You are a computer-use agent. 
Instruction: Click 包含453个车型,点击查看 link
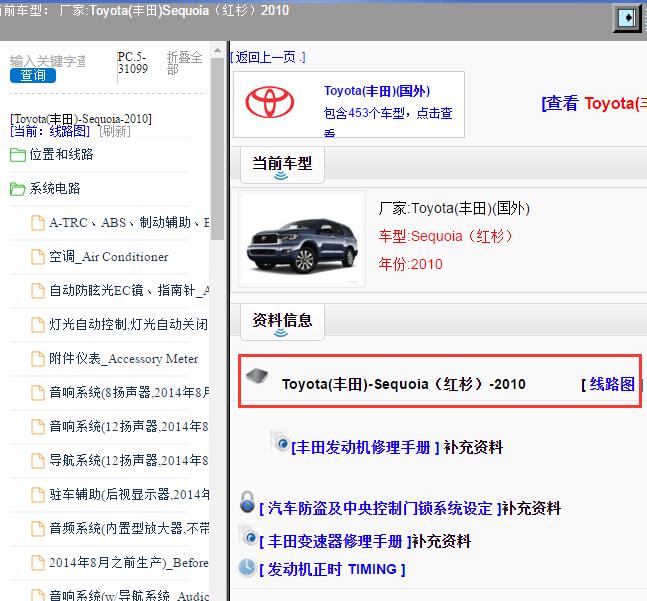point(388,122)
